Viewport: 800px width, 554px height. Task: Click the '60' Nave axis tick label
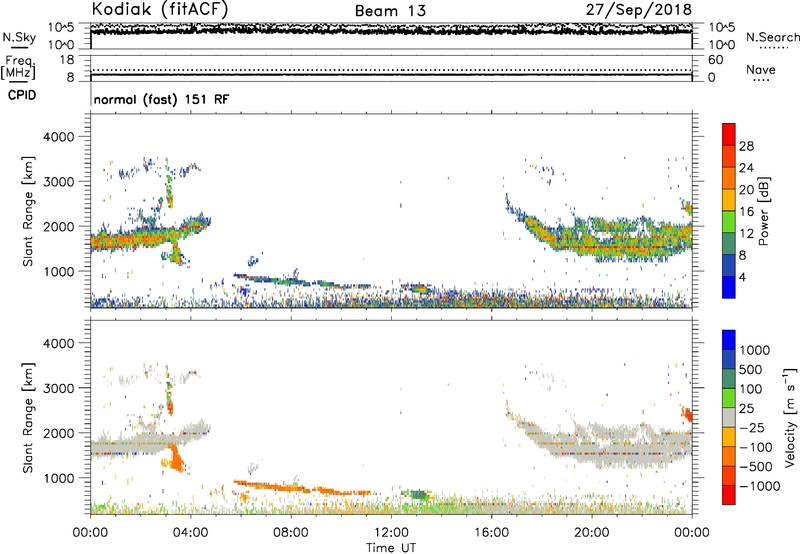tap(715, 60)
